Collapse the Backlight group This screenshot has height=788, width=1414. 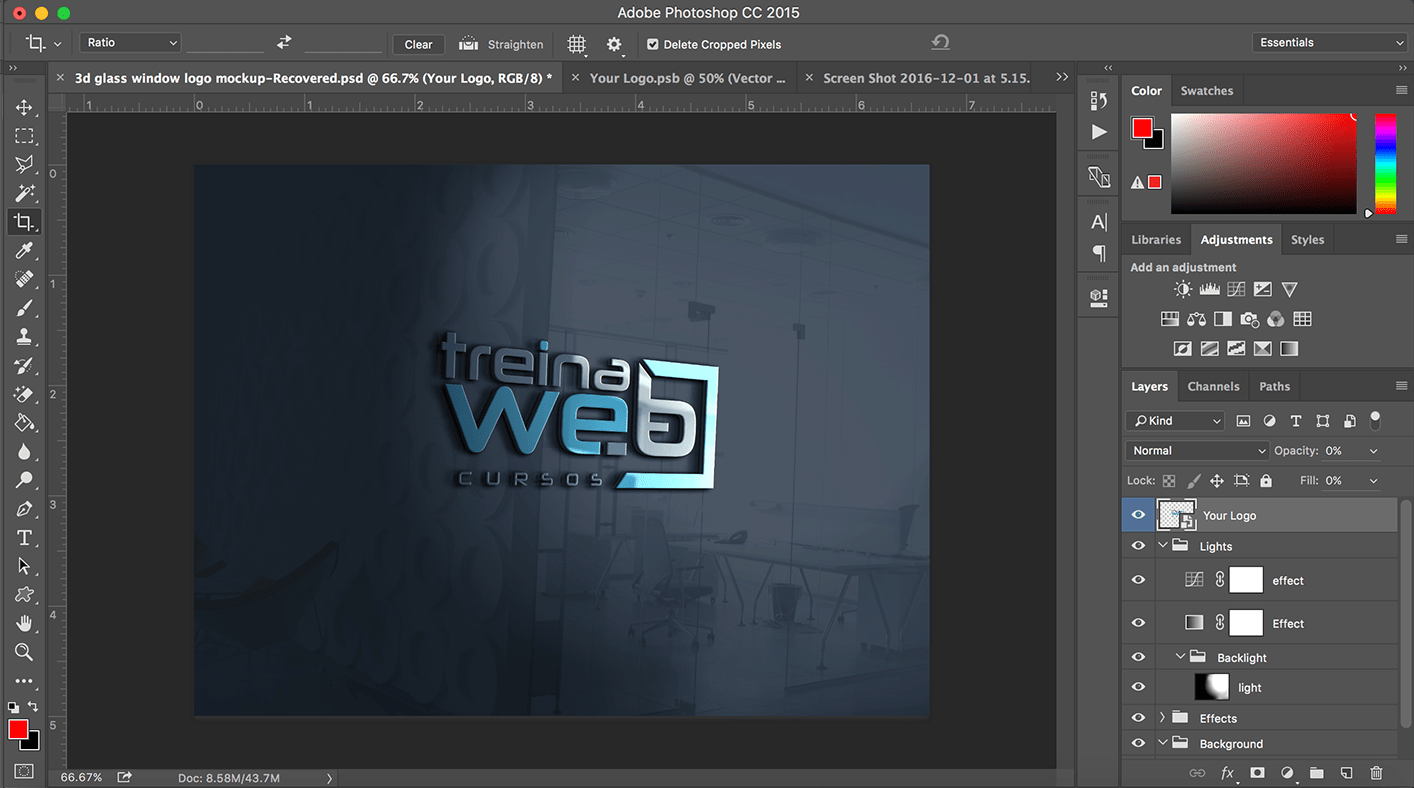1181,657
